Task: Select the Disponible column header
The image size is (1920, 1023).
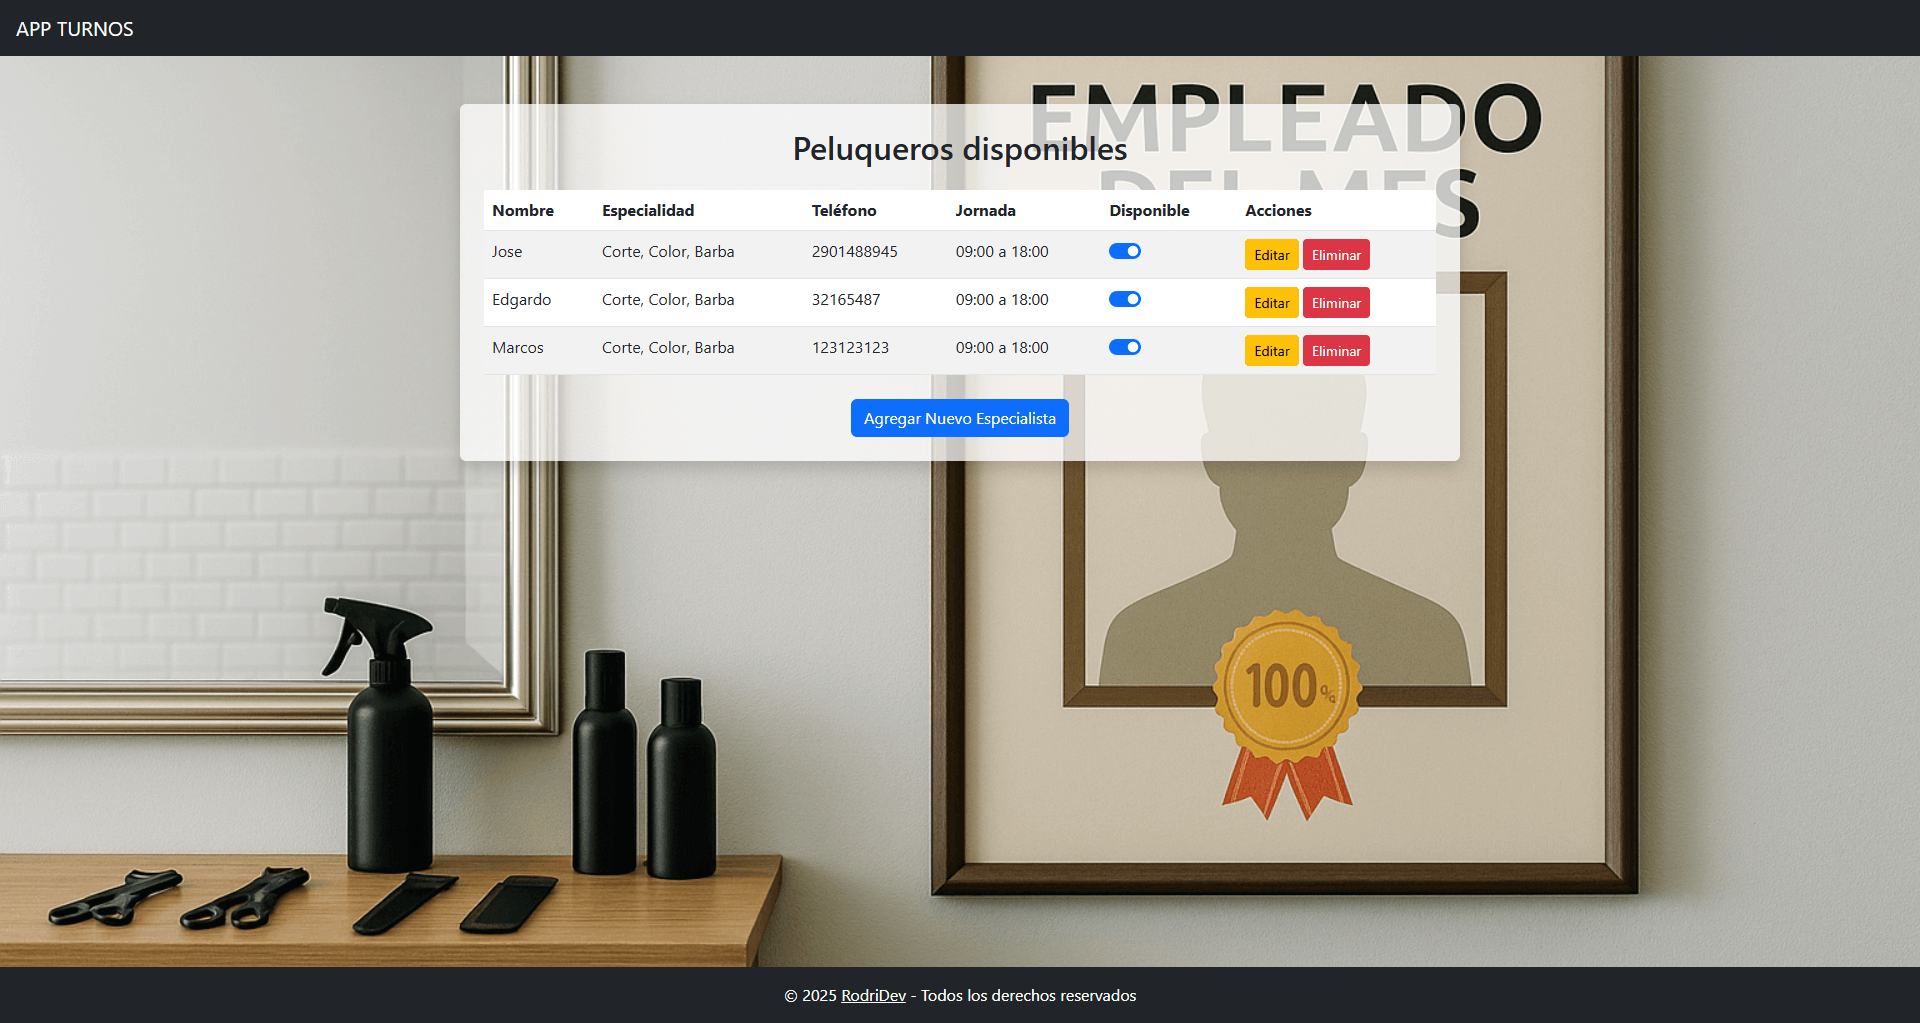Action: pos(1149,210)
